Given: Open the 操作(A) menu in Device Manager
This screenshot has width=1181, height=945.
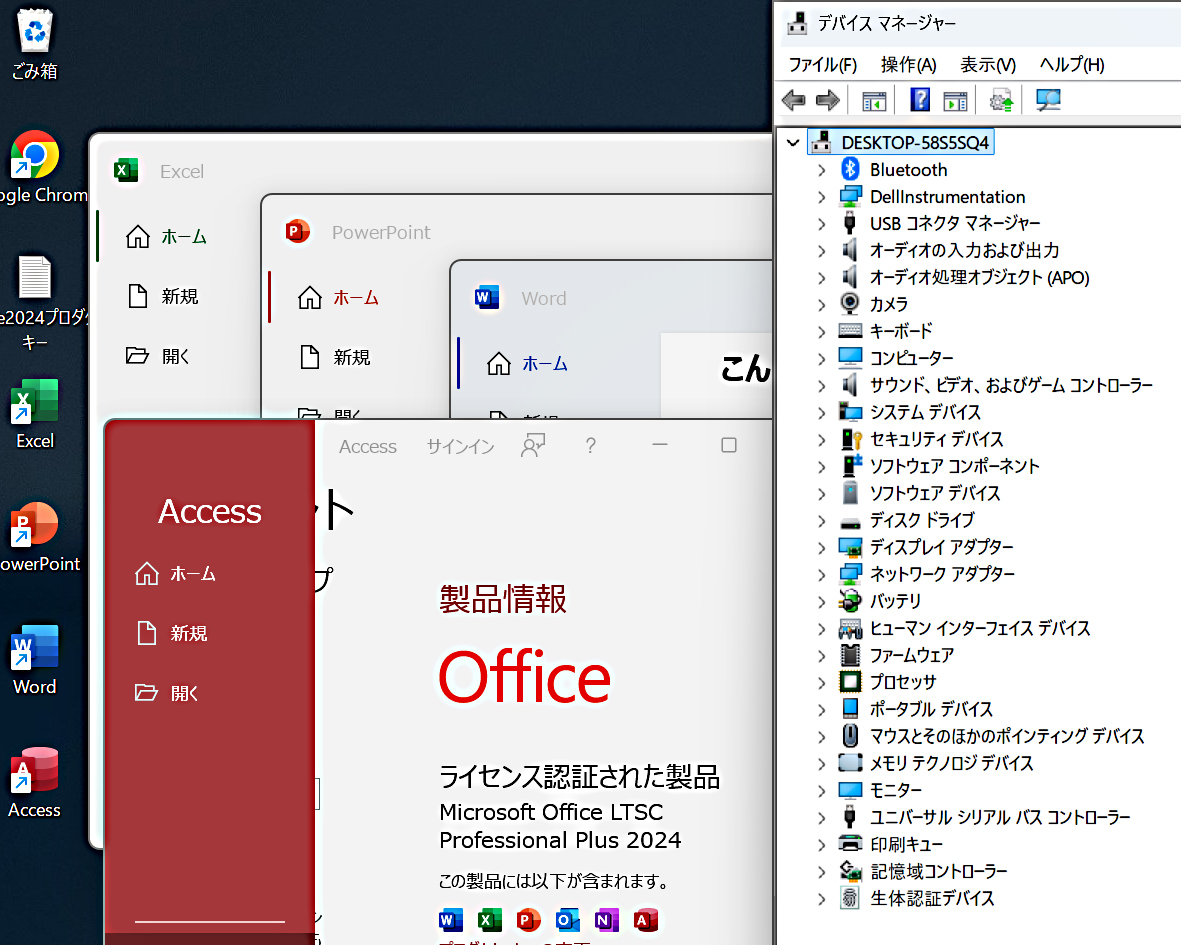Looking at the screenshot, I should coord(908,65).
